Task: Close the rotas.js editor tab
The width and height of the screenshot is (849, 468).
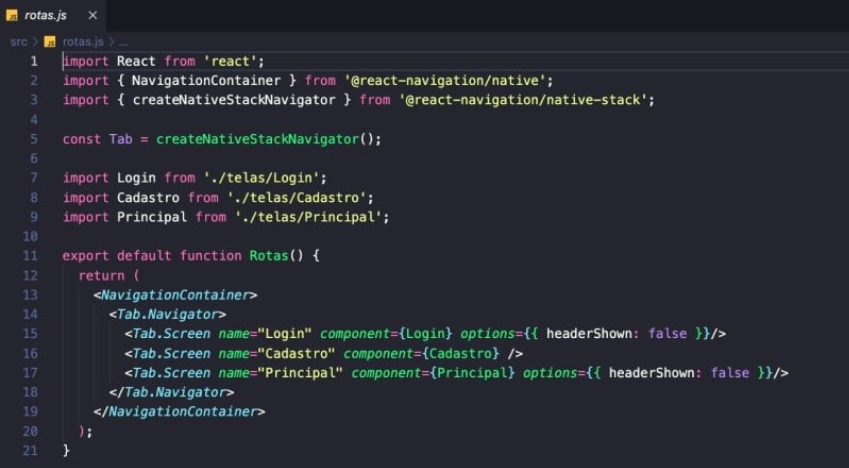Action: click(93, 16)
